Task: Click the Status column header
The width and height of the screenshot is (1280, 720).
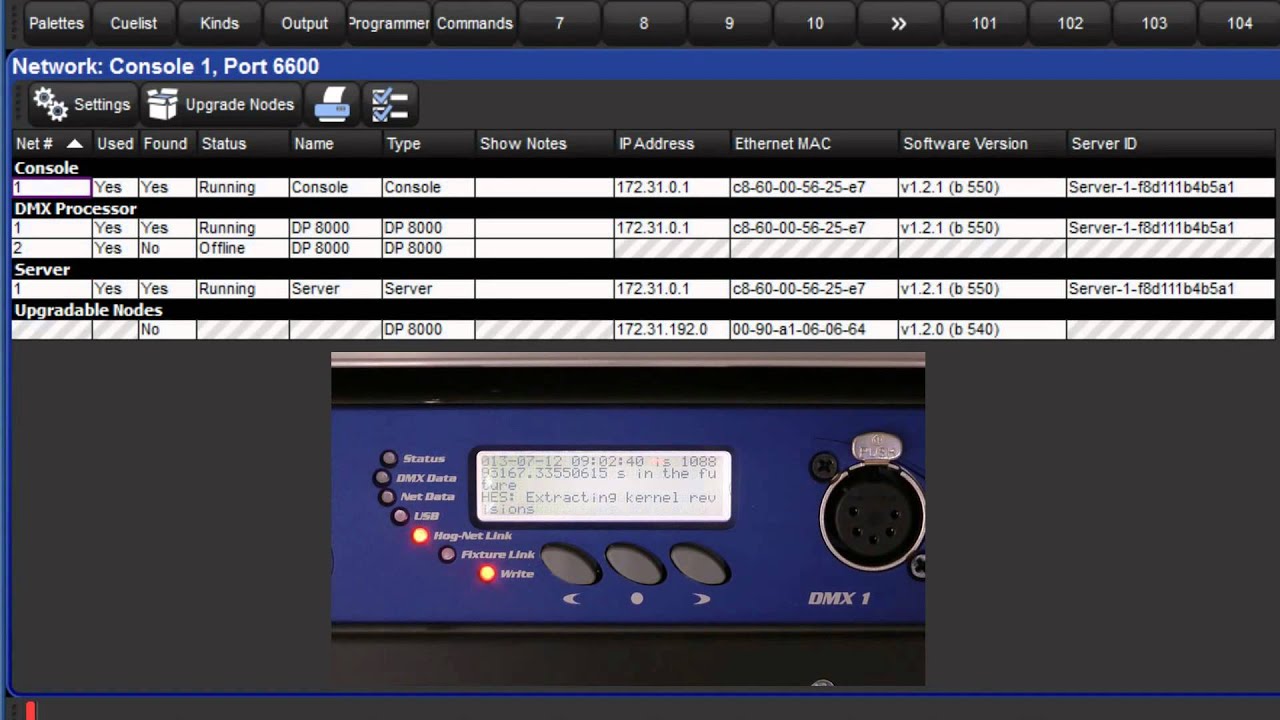Action: (x=243, y=144)
